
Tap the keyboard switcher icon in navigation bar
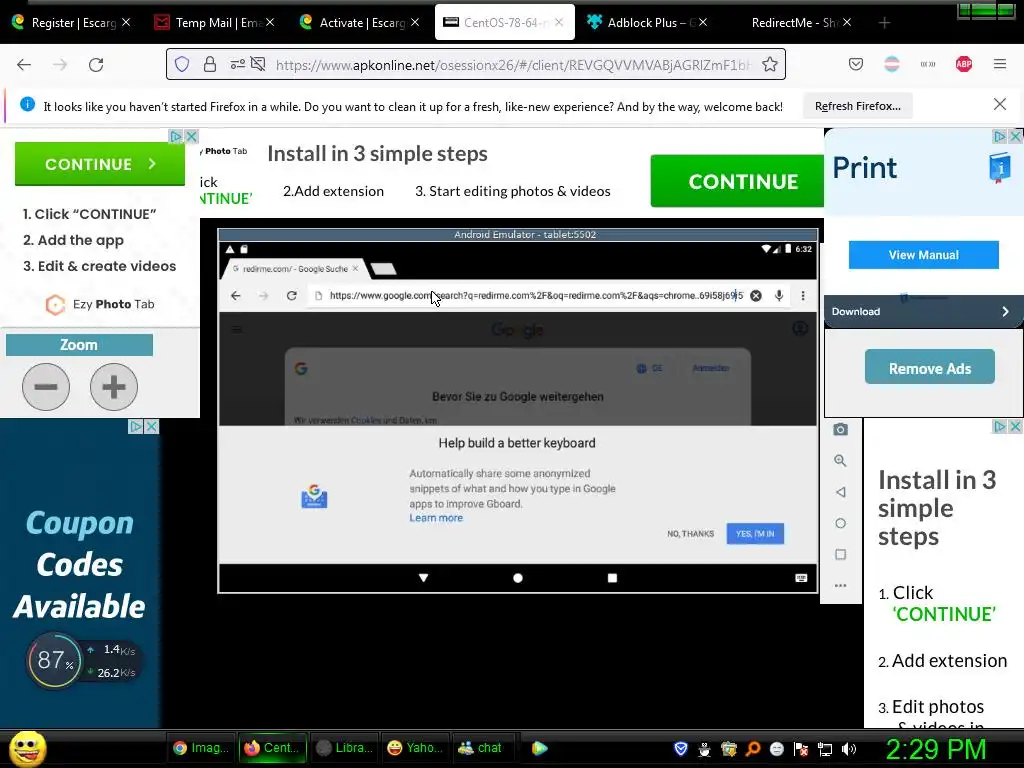pos(801,578)
